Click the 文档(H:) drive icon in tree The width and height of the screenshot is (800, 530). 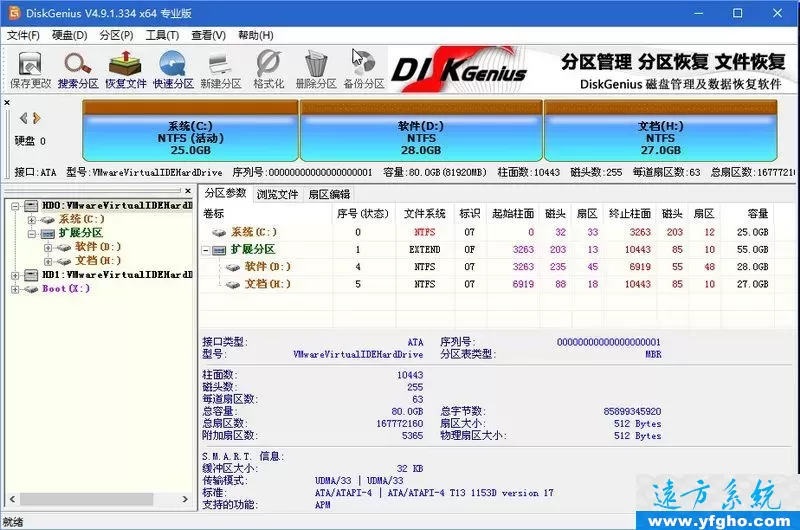coord(64,261)
